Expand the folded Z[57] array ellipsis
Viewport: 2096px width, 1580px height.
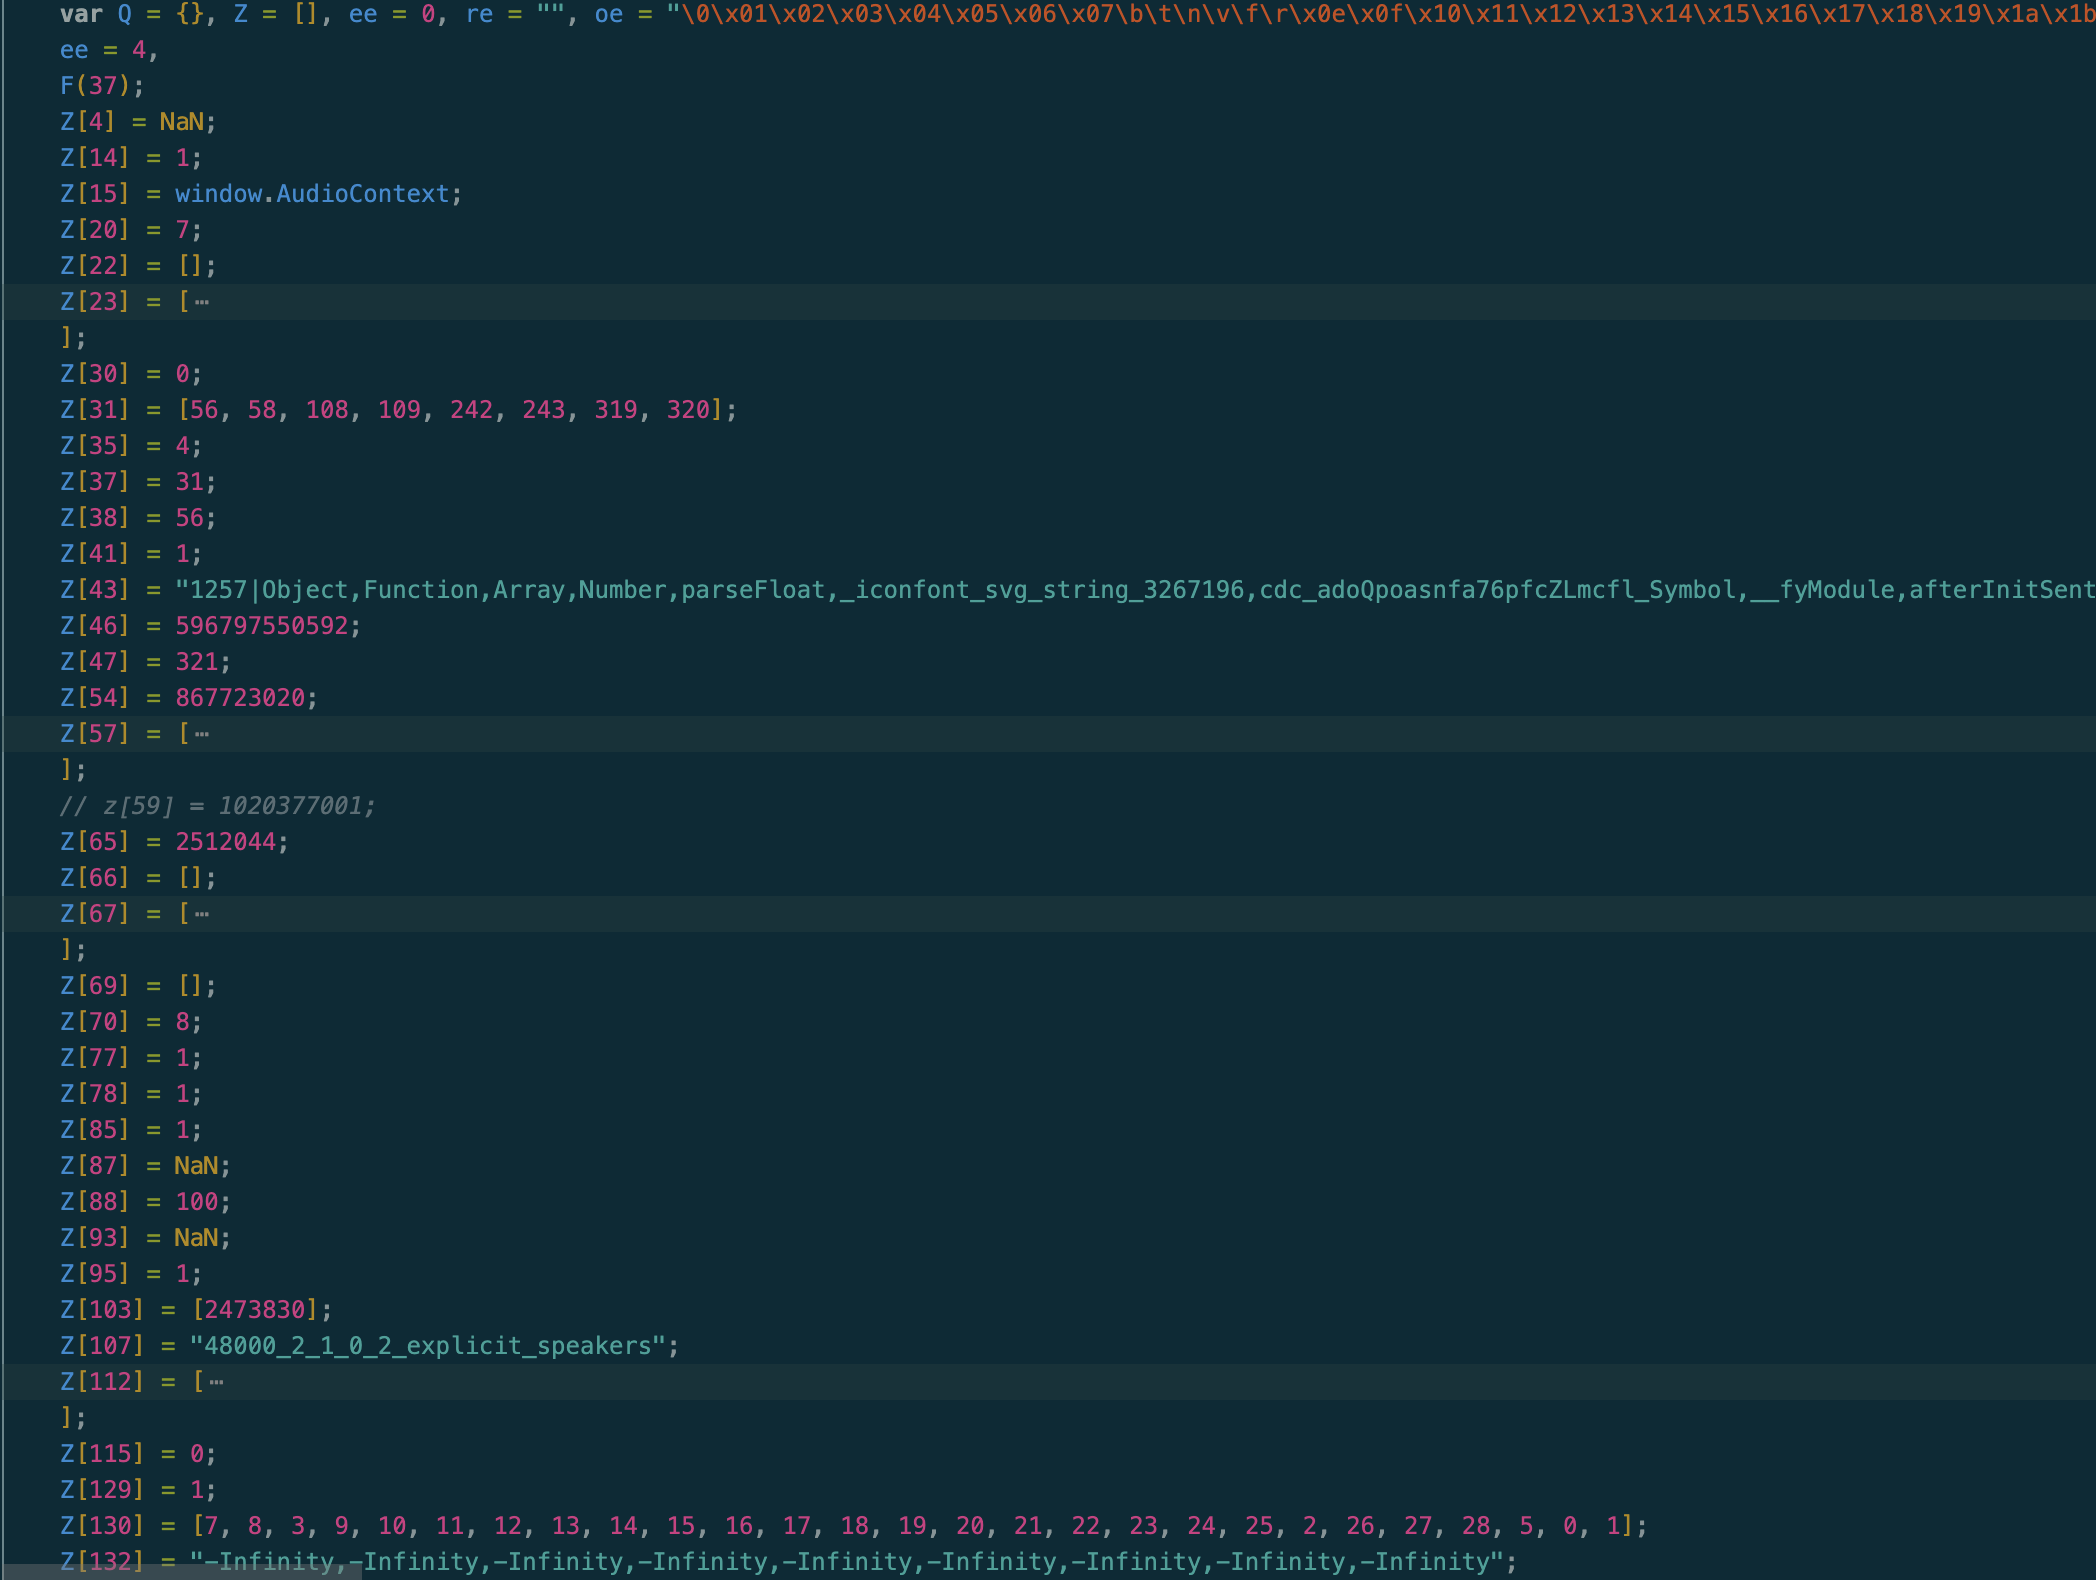[x=202, y=734]
